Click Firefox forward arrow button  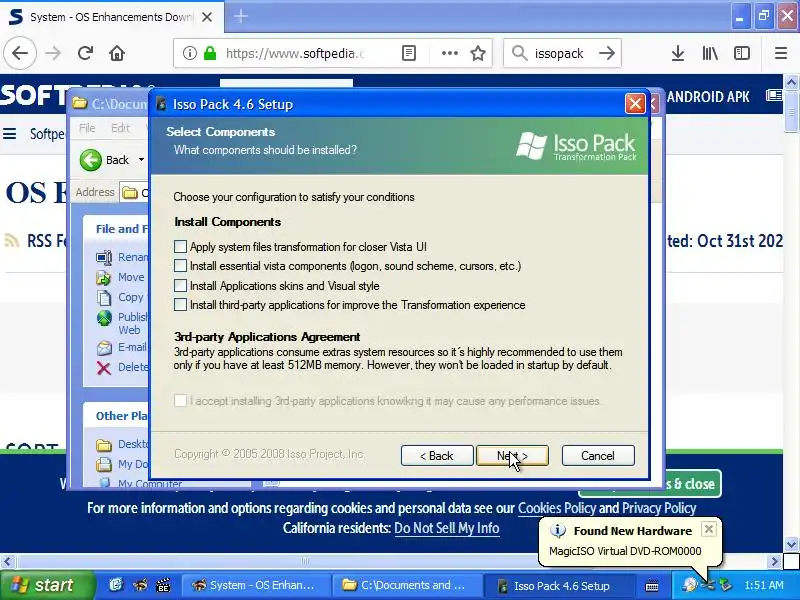(53, 53)
